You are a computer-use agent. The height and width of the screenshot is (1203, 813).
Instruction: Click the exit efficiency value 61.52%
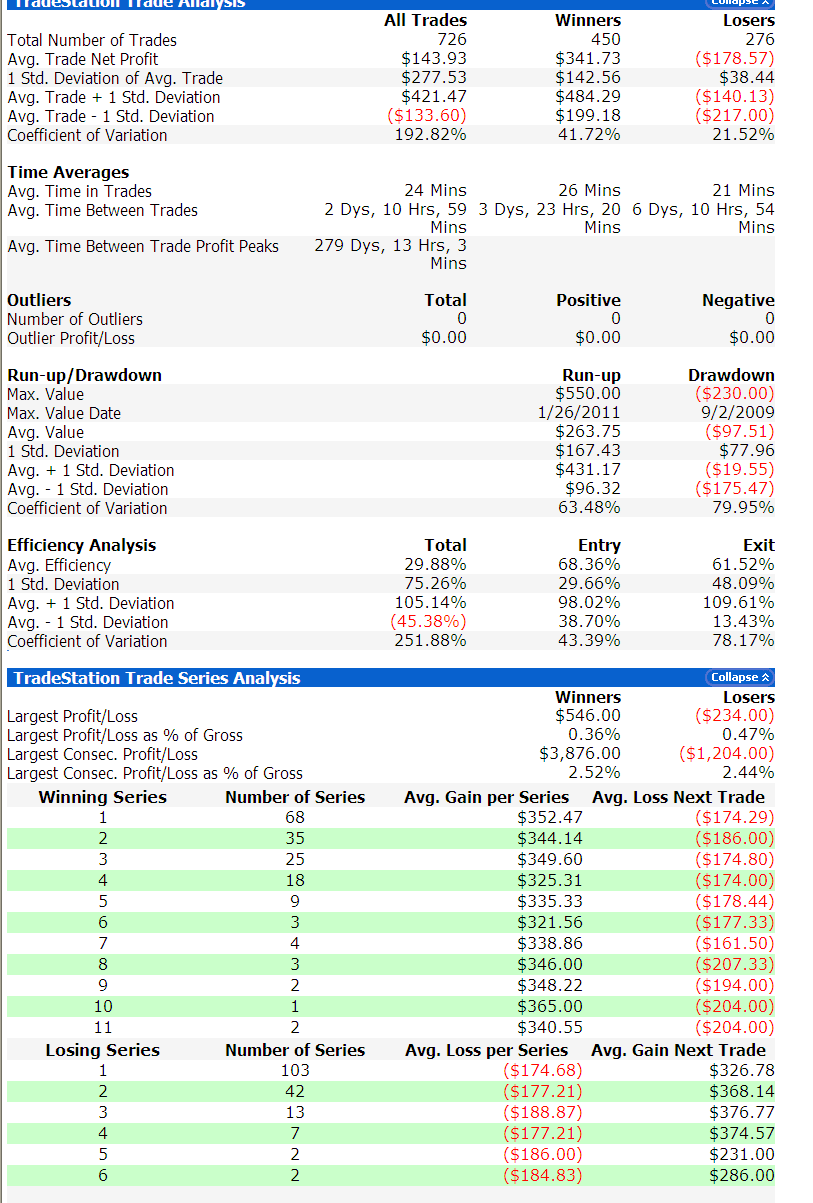(743, 565)
